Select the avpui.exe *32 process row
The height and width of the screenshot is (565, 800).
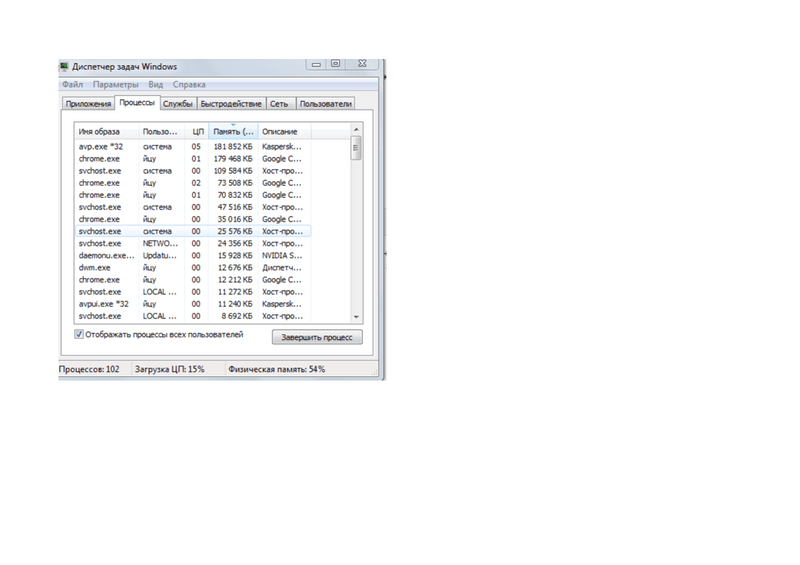coord(193,304)
